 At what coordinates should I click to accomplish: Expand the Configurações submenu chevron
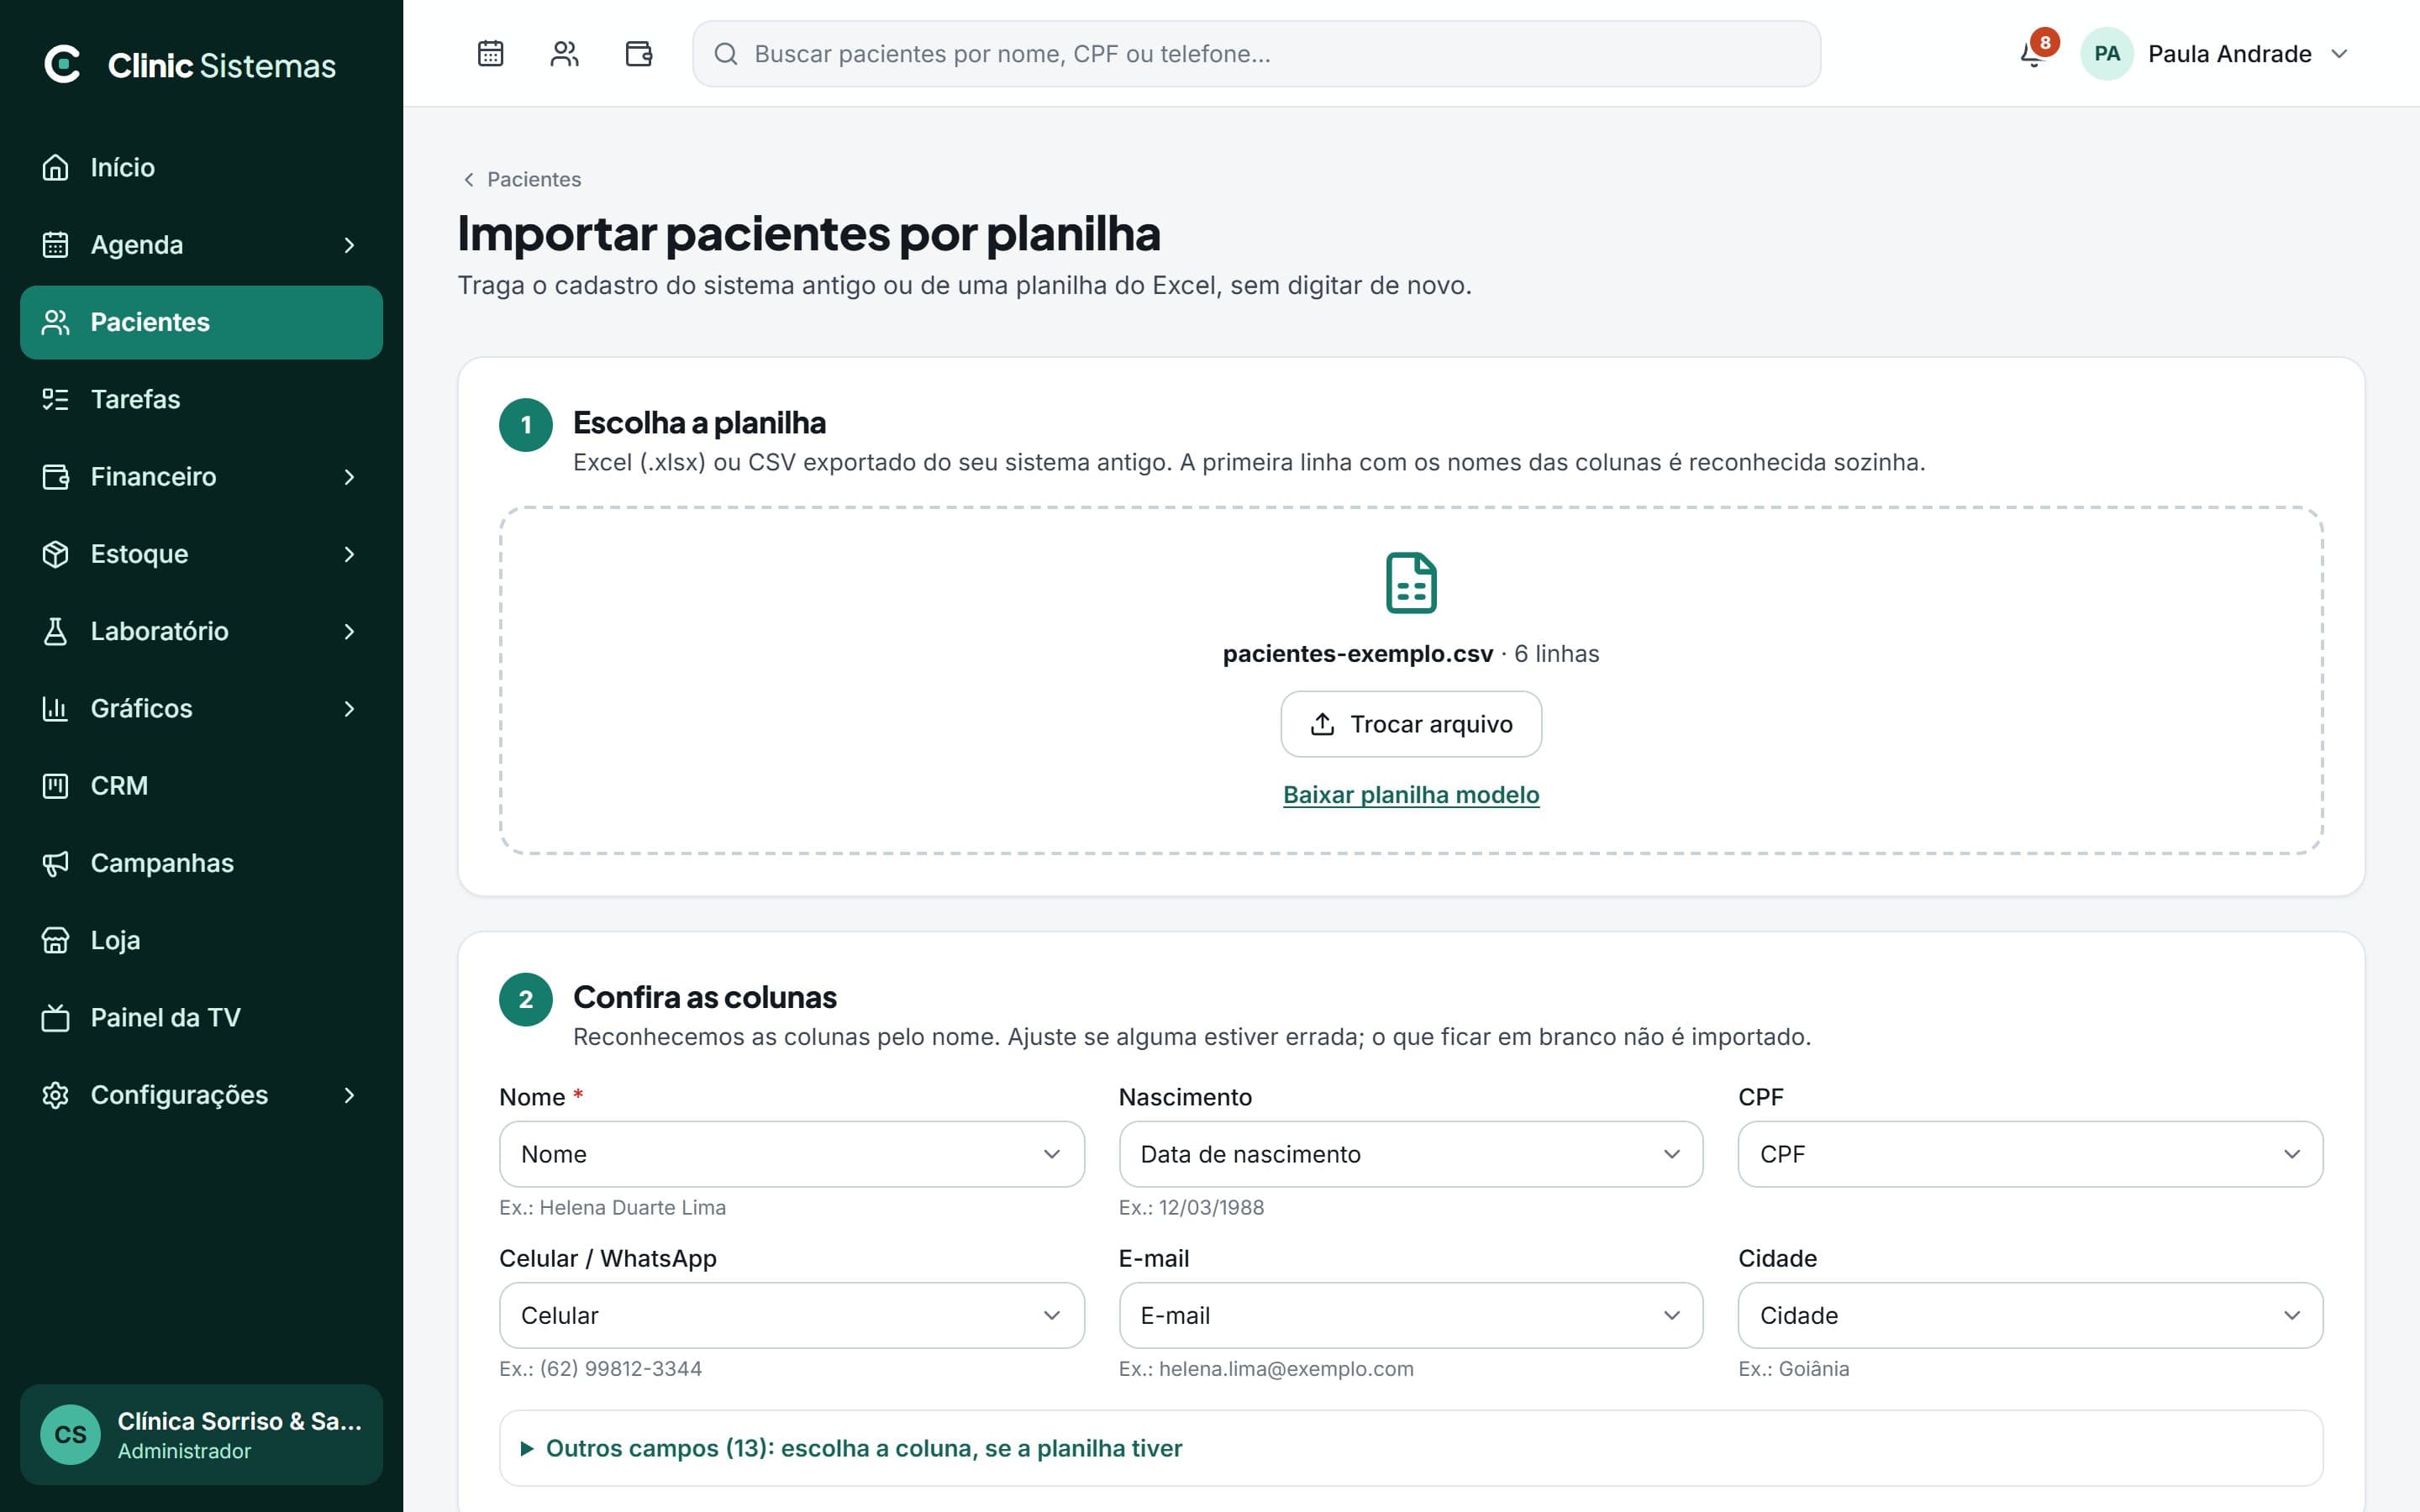click(349, 1094)
